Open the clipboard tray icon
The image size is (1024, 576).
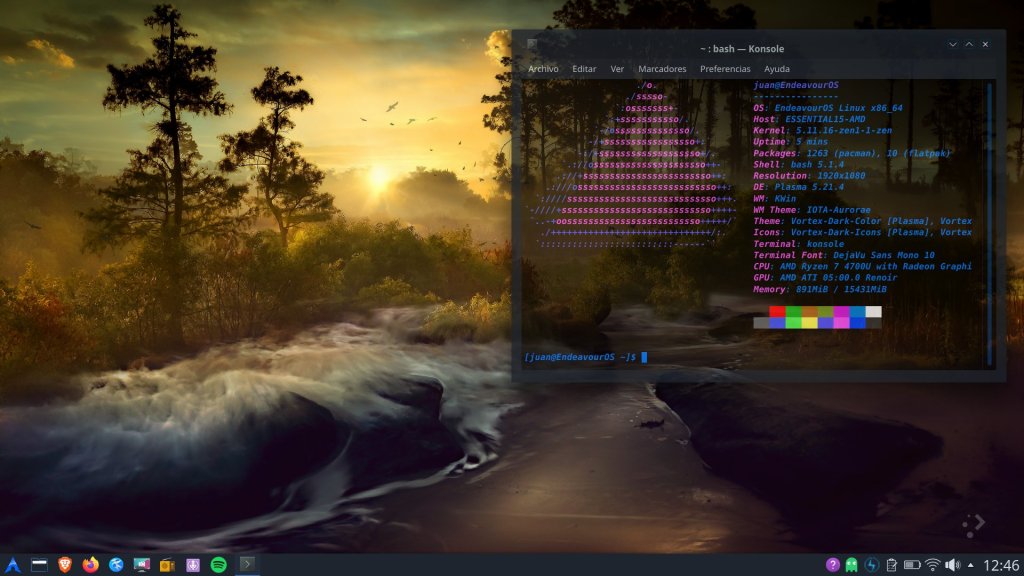891,565
